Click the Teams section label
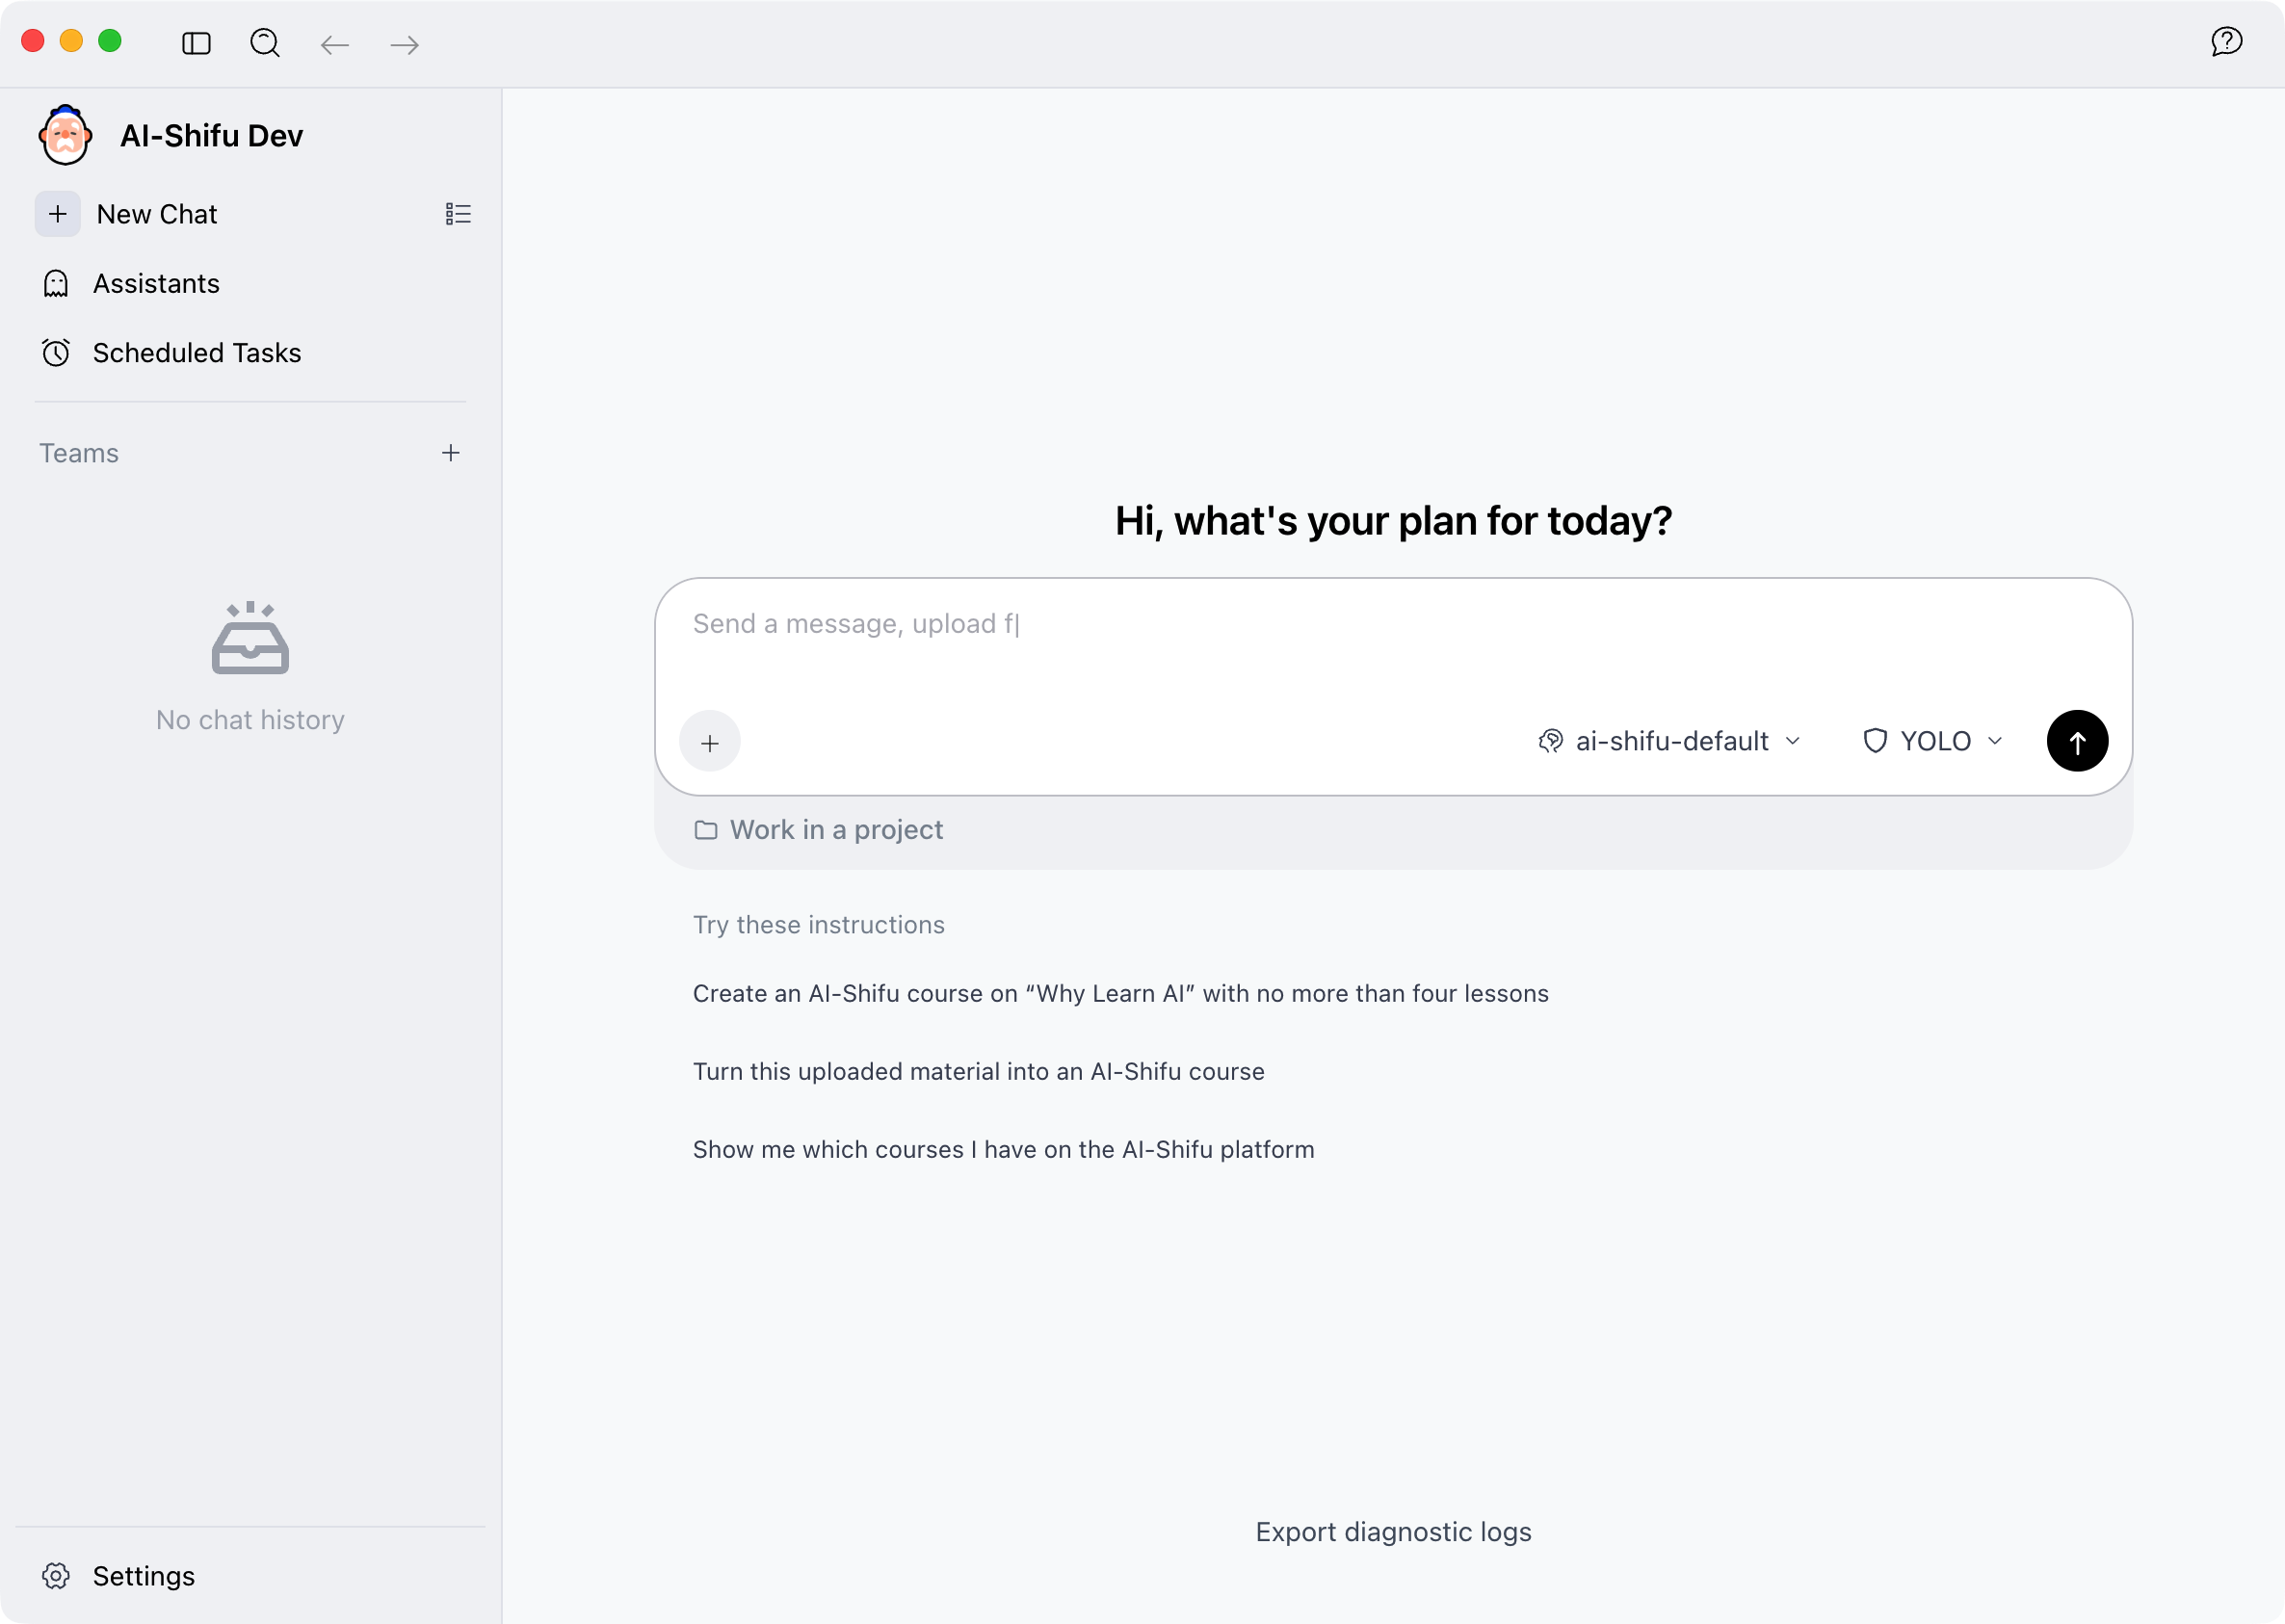Screen dimensions: 2285x1624 pyautogui.click(x=79, y=453)
